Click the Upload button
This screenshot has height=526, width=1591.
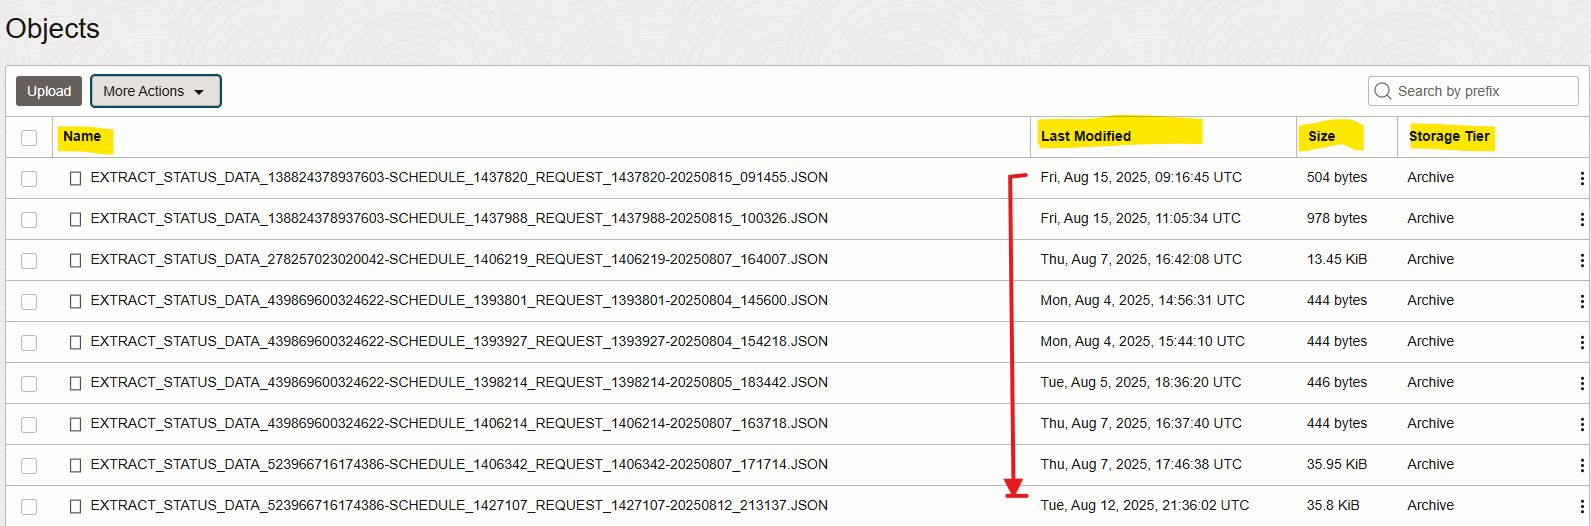tap(49, 91)
